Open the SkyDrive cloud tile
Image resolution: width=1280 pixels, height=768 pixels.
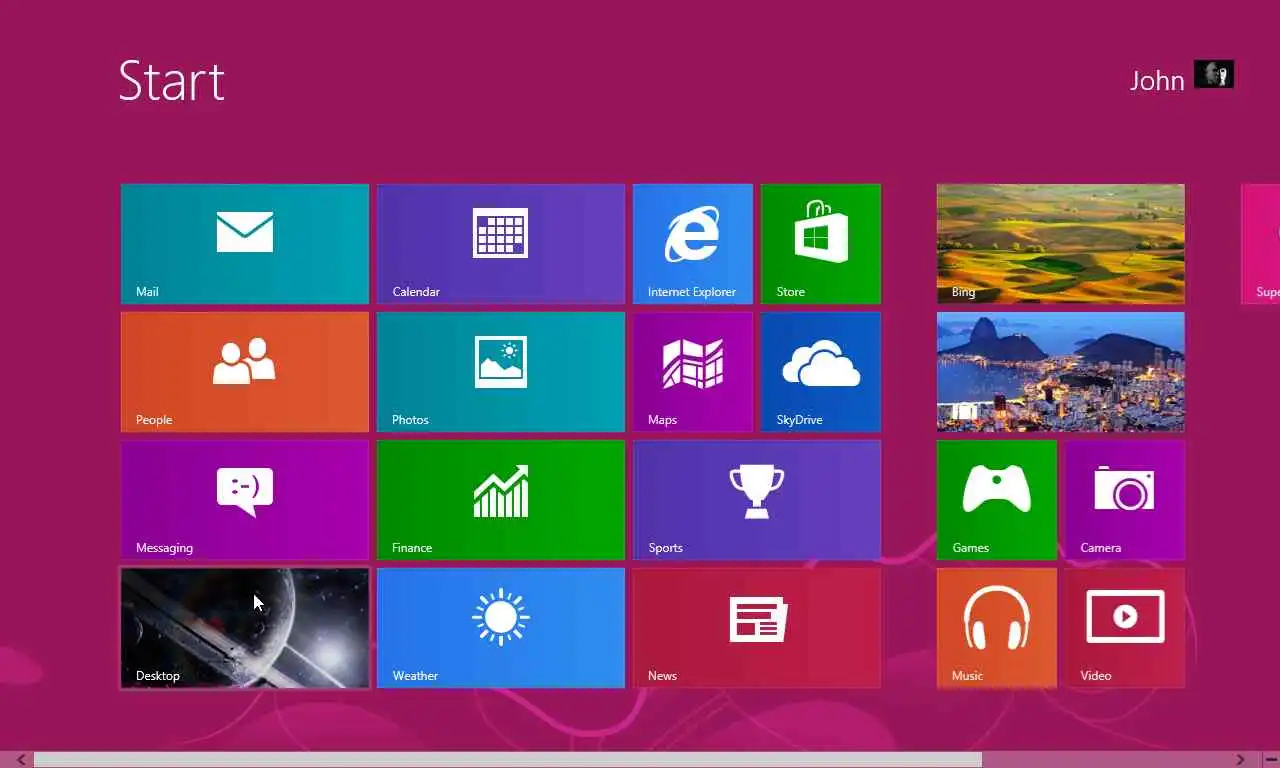[821, 372]
